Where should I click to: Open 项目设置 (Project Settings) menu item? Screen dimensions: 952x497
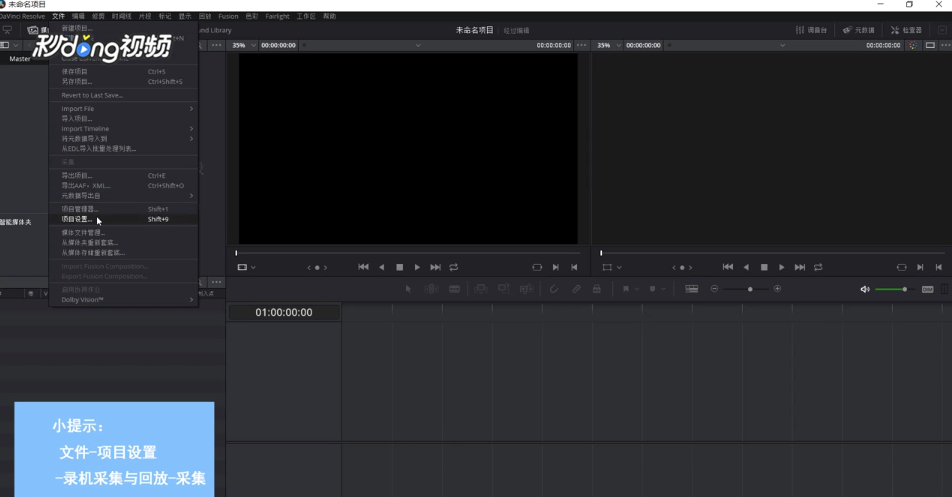coord(123,219)
